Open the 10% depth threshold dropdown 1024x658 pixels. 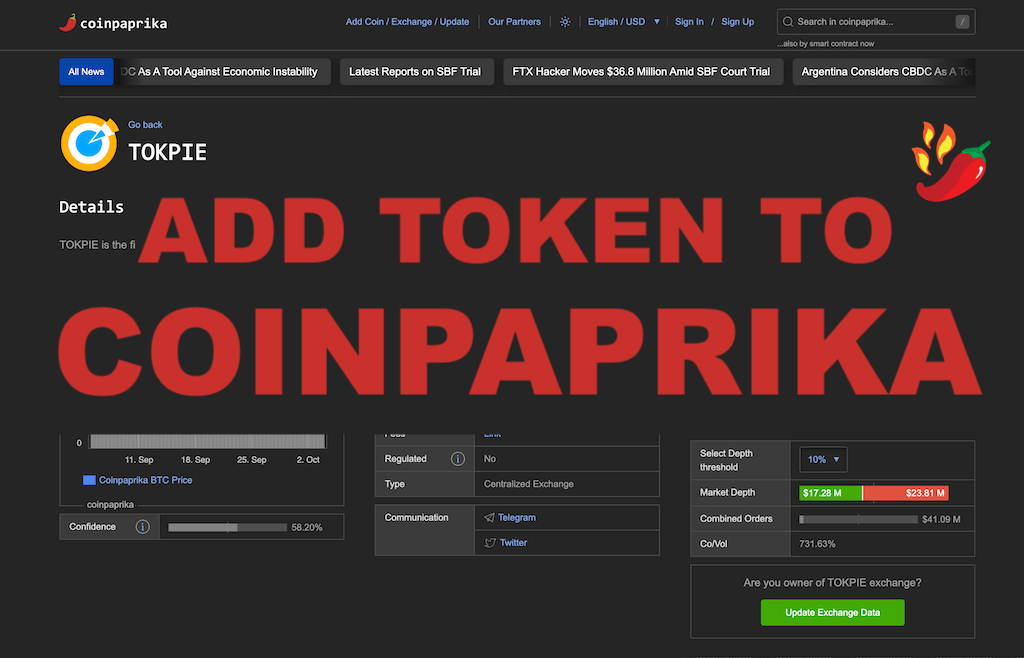pos(823,460)
